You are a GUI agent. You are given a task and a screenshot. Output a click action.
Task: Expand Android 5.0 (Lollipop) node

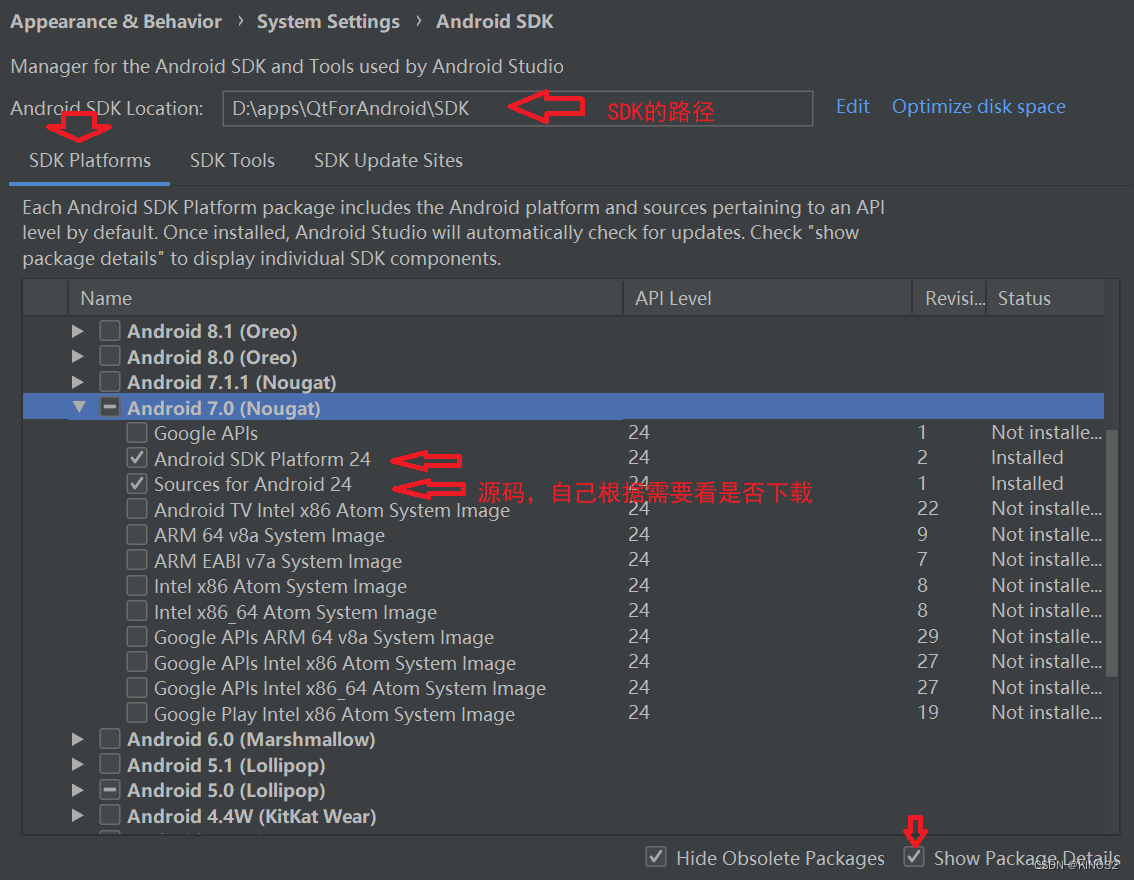pyautogui.click(x=77, y=790)
